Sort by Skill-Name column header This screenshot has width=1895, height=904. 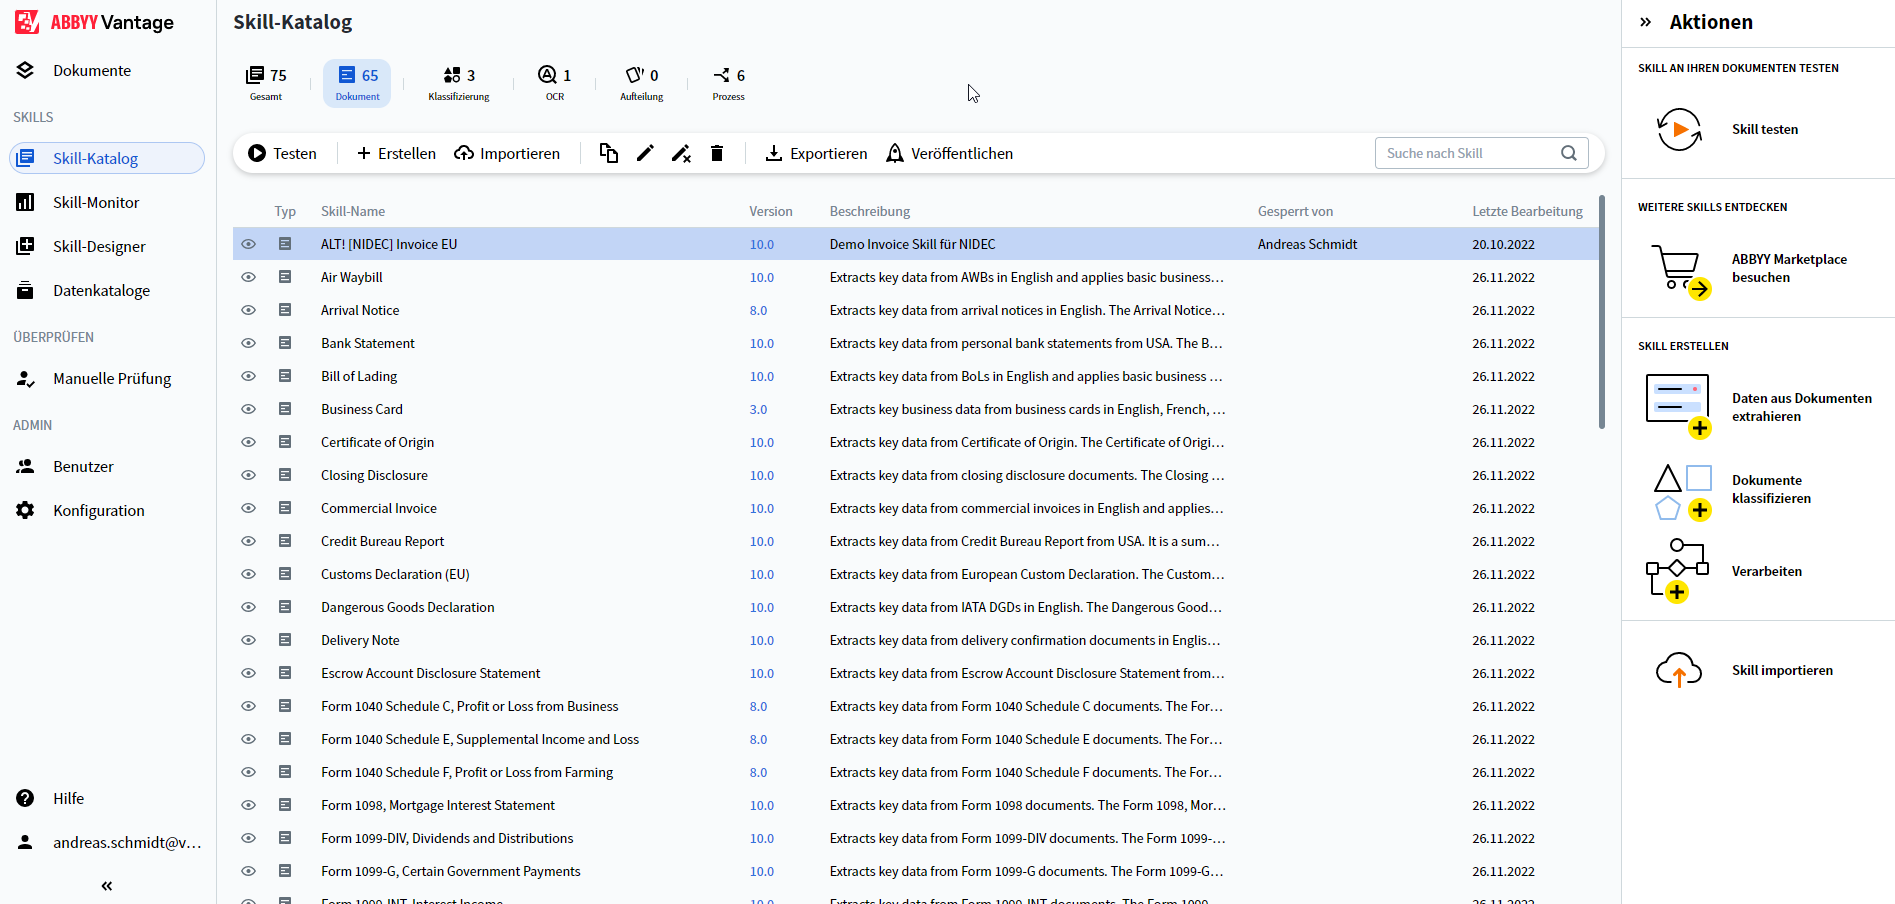(x=353, y=211)
